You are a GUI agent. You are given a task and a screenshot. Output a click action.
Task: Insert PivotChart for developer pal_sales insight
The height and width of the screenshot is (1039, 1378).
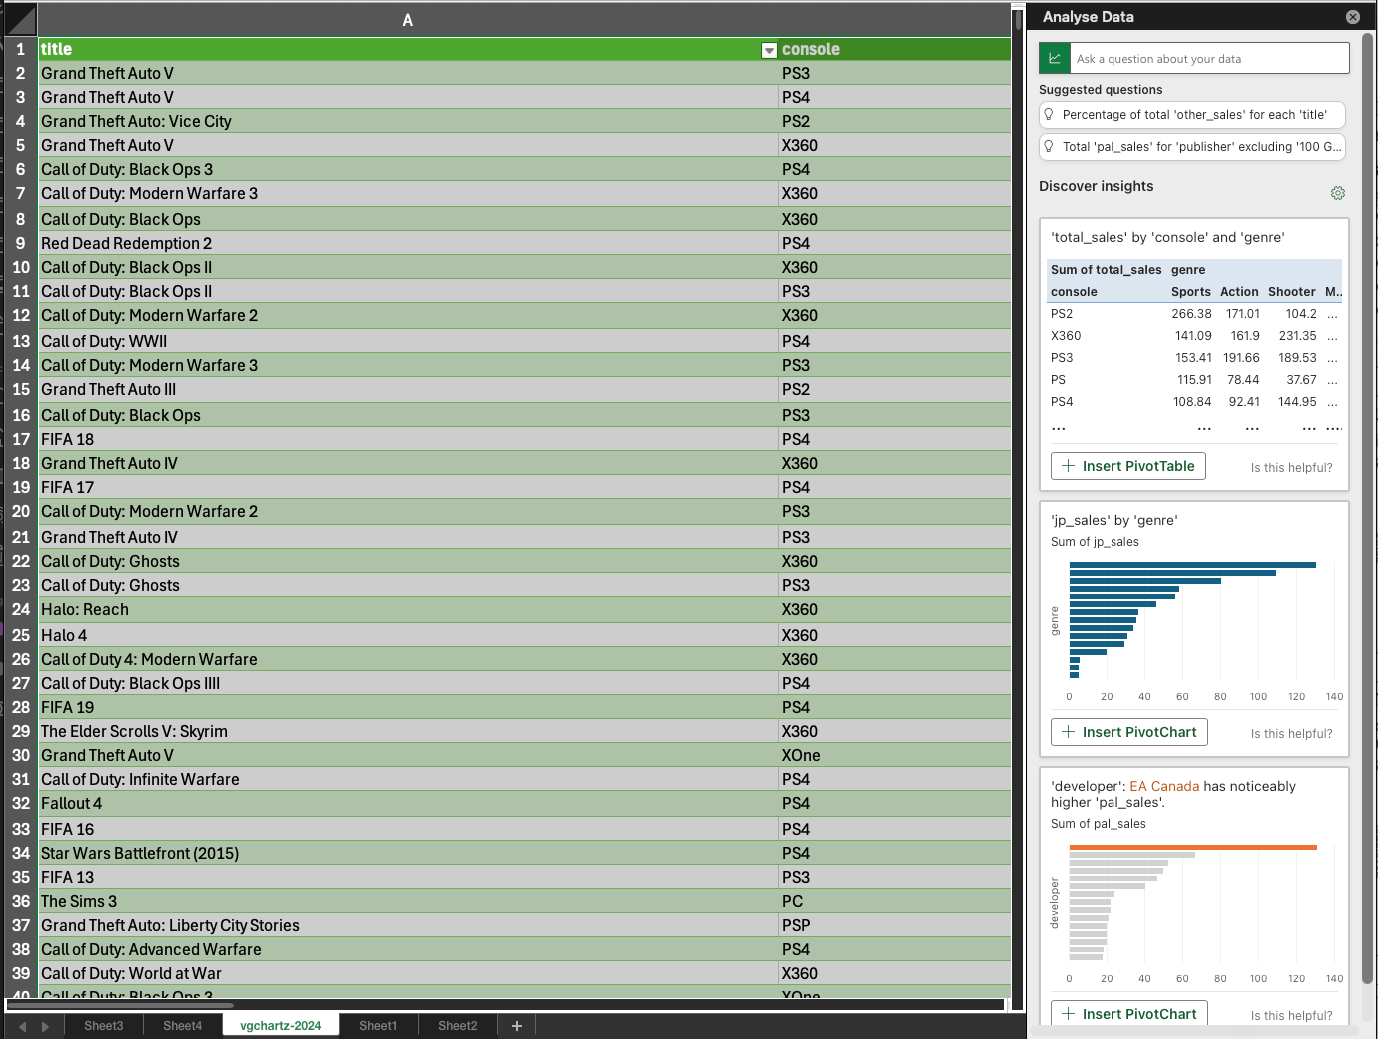coord(1130,1013)
